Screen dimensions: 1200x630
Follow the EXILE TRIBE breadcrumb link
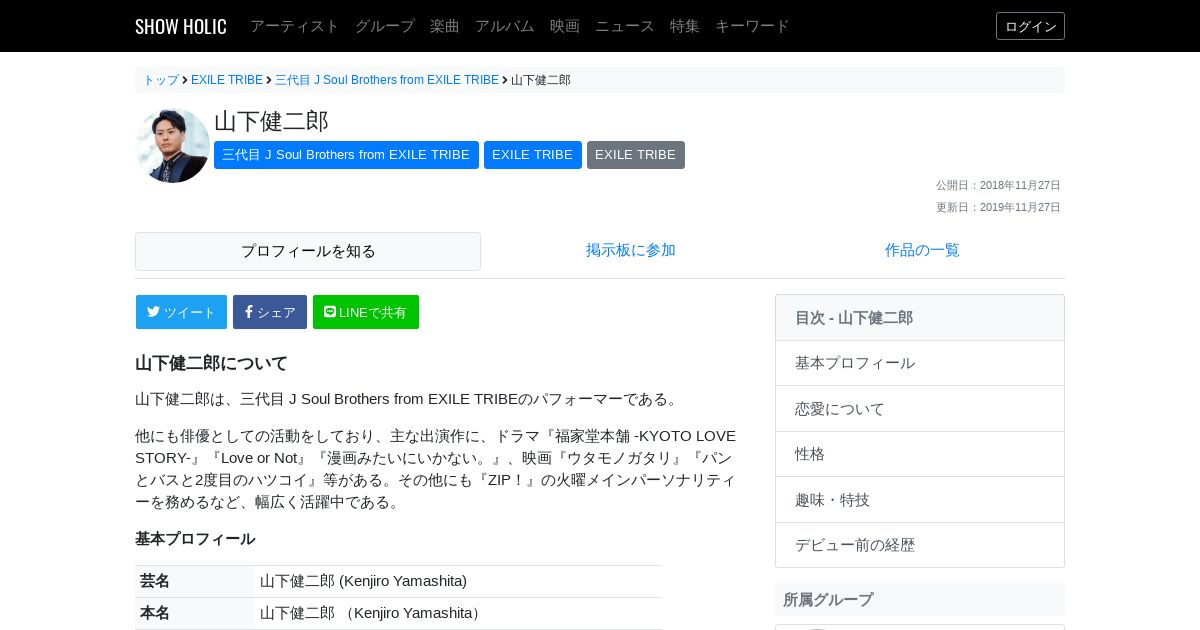pos(227,80)
